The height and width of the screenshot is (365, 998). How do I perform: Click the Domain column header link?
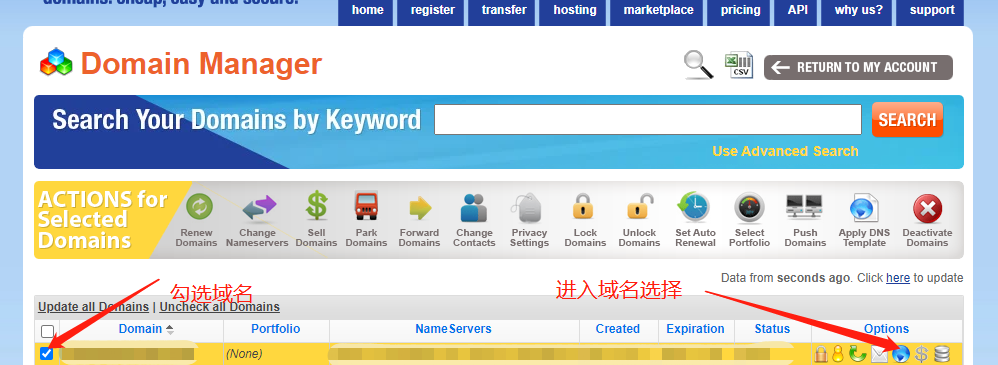point(140,329)
